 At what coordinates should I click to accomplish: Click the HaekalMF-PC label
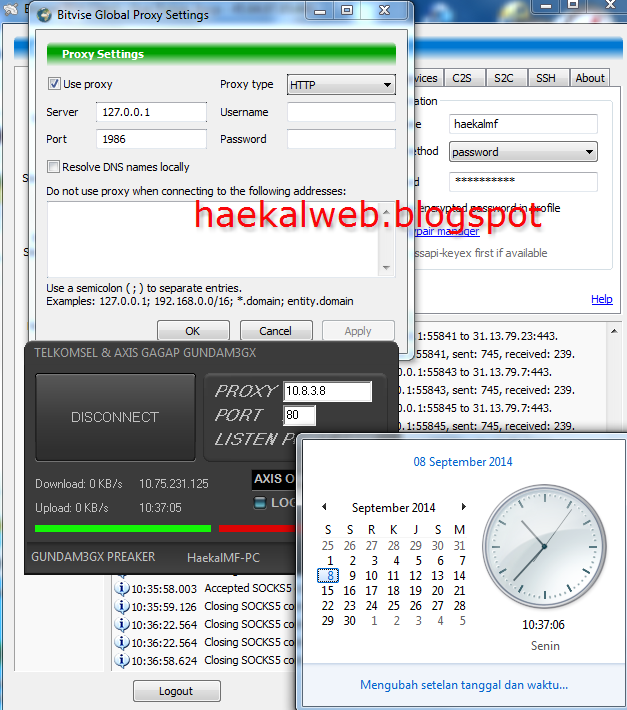pos(224,557)
